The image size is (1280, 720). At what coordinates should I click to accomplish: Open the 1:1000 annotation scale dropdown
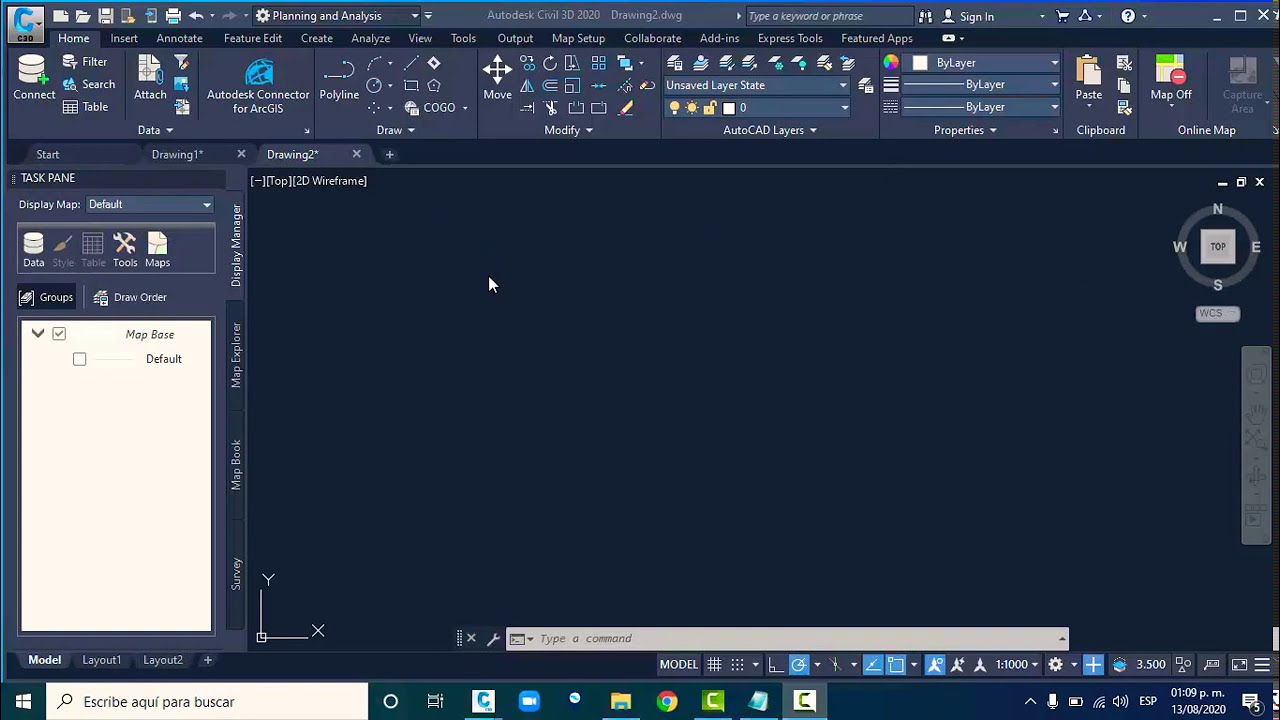tap(1018, 664)
